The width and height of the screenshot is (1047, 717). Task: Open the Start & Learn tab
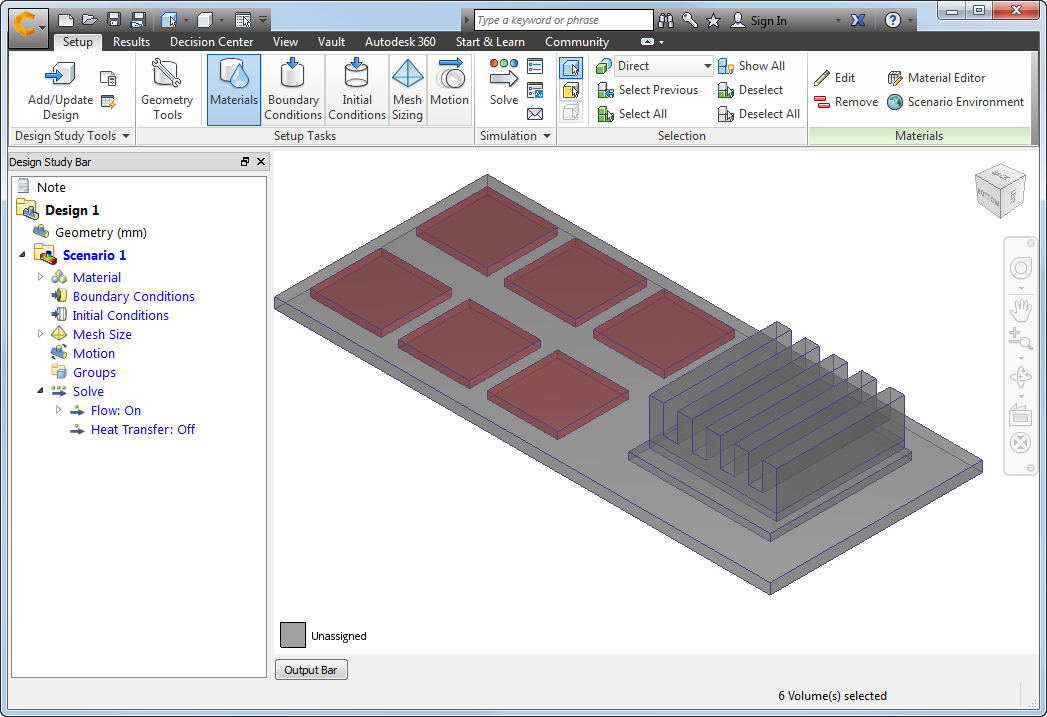tap(490, 42)
